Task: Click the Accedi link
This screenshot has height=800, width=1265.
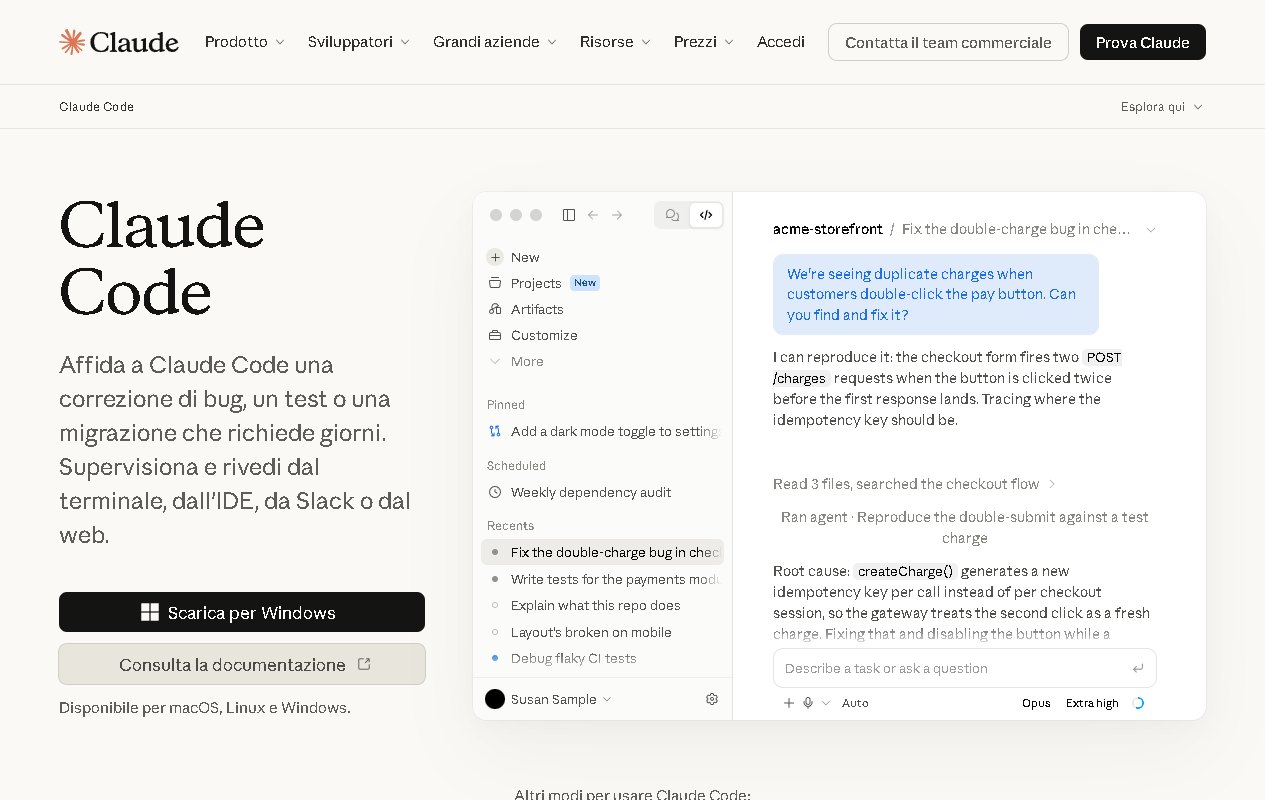Action: [781, 42]
